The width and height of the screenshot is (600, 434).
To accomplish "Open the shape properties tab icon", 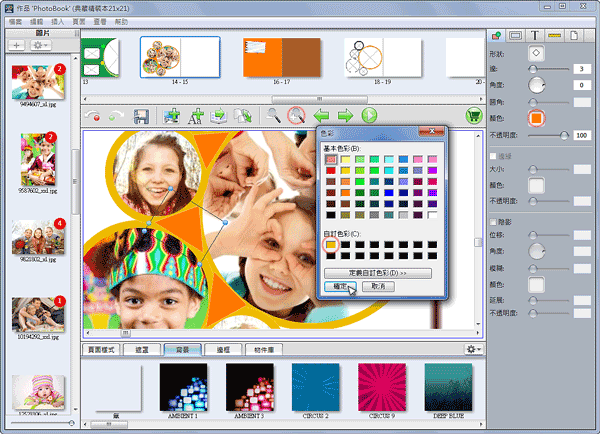I will 496,36.
